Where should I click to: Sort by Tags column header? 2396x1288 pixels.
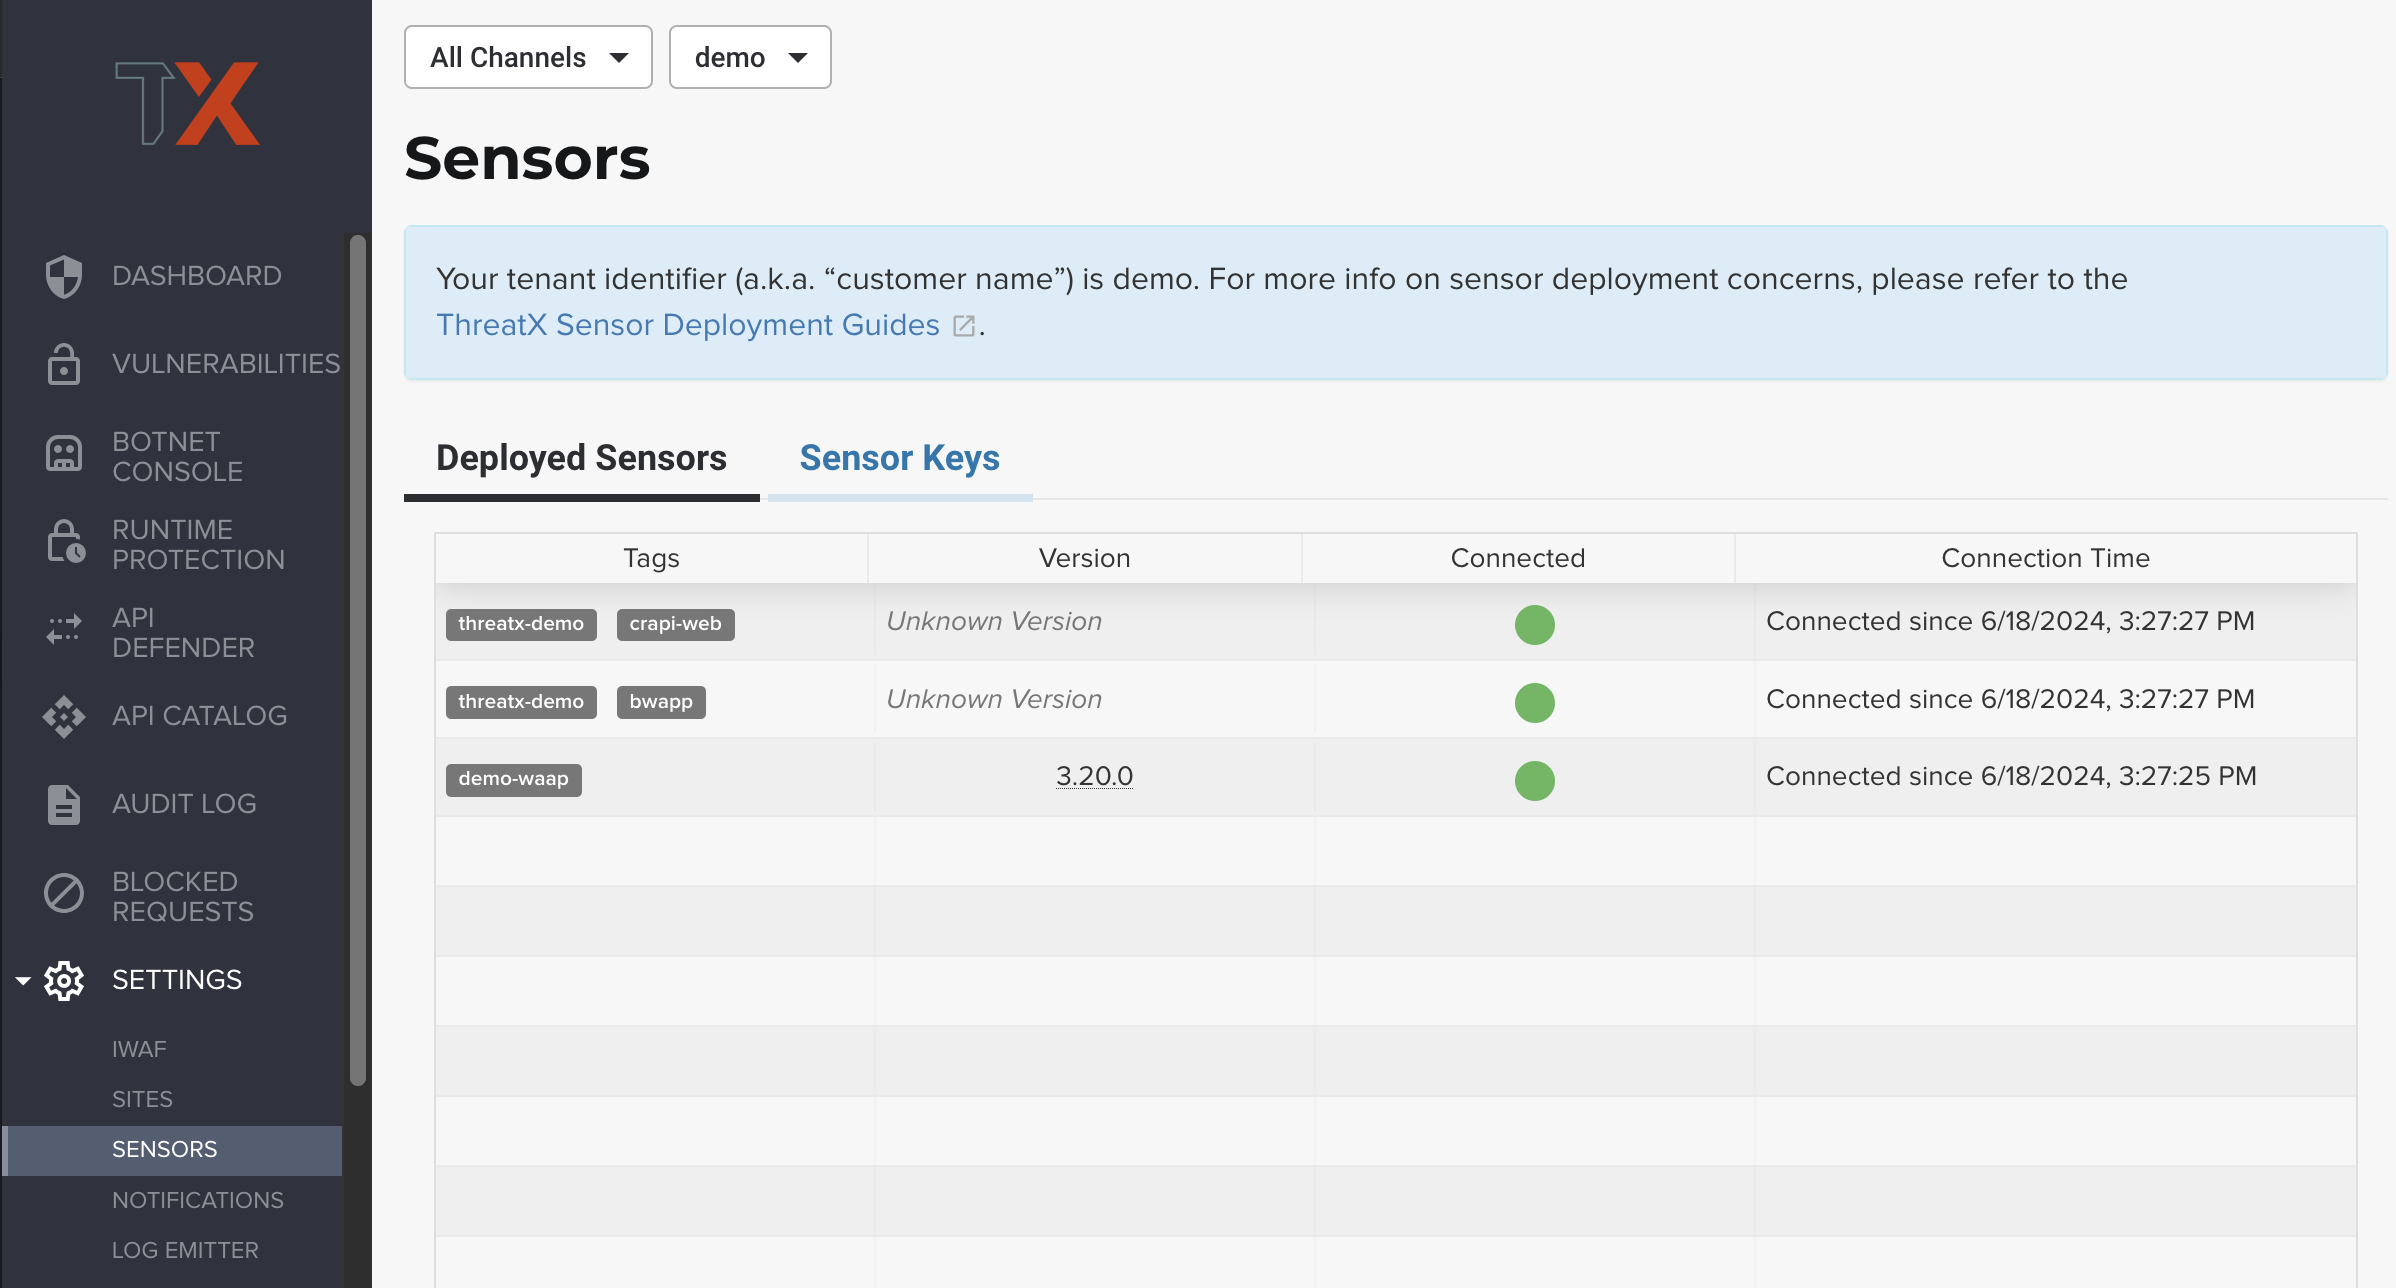(x=651, y=558)
